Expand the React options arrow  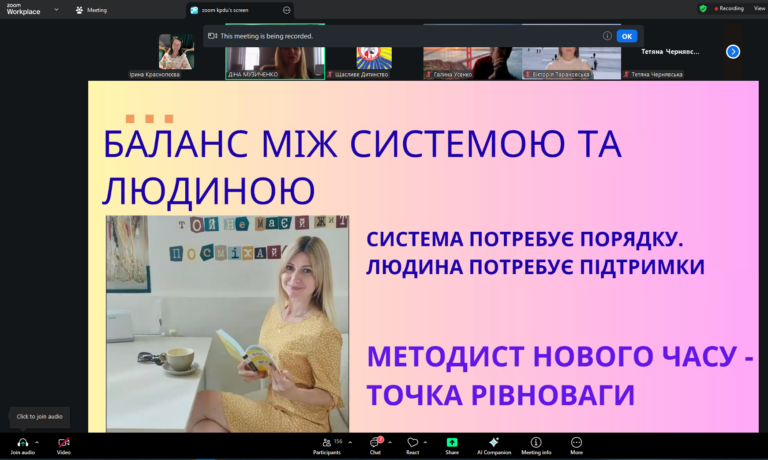425,442
